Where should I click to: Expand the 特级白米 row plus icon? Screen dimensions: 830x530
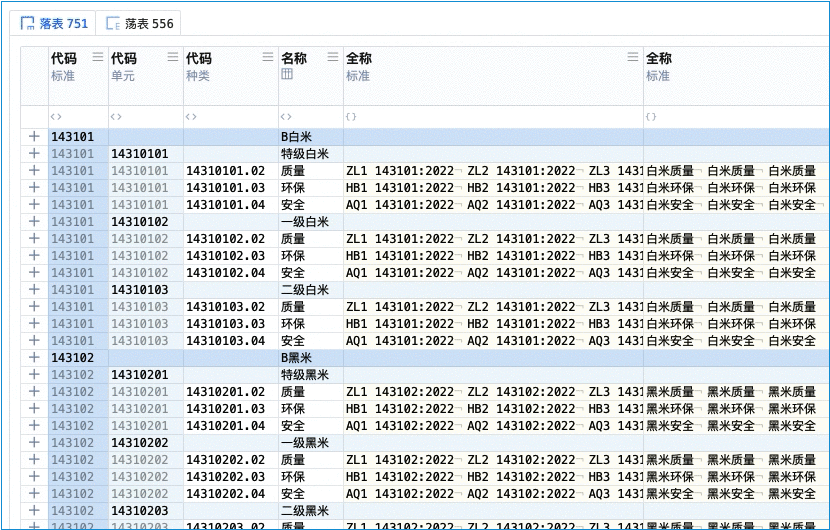(34, 154)
